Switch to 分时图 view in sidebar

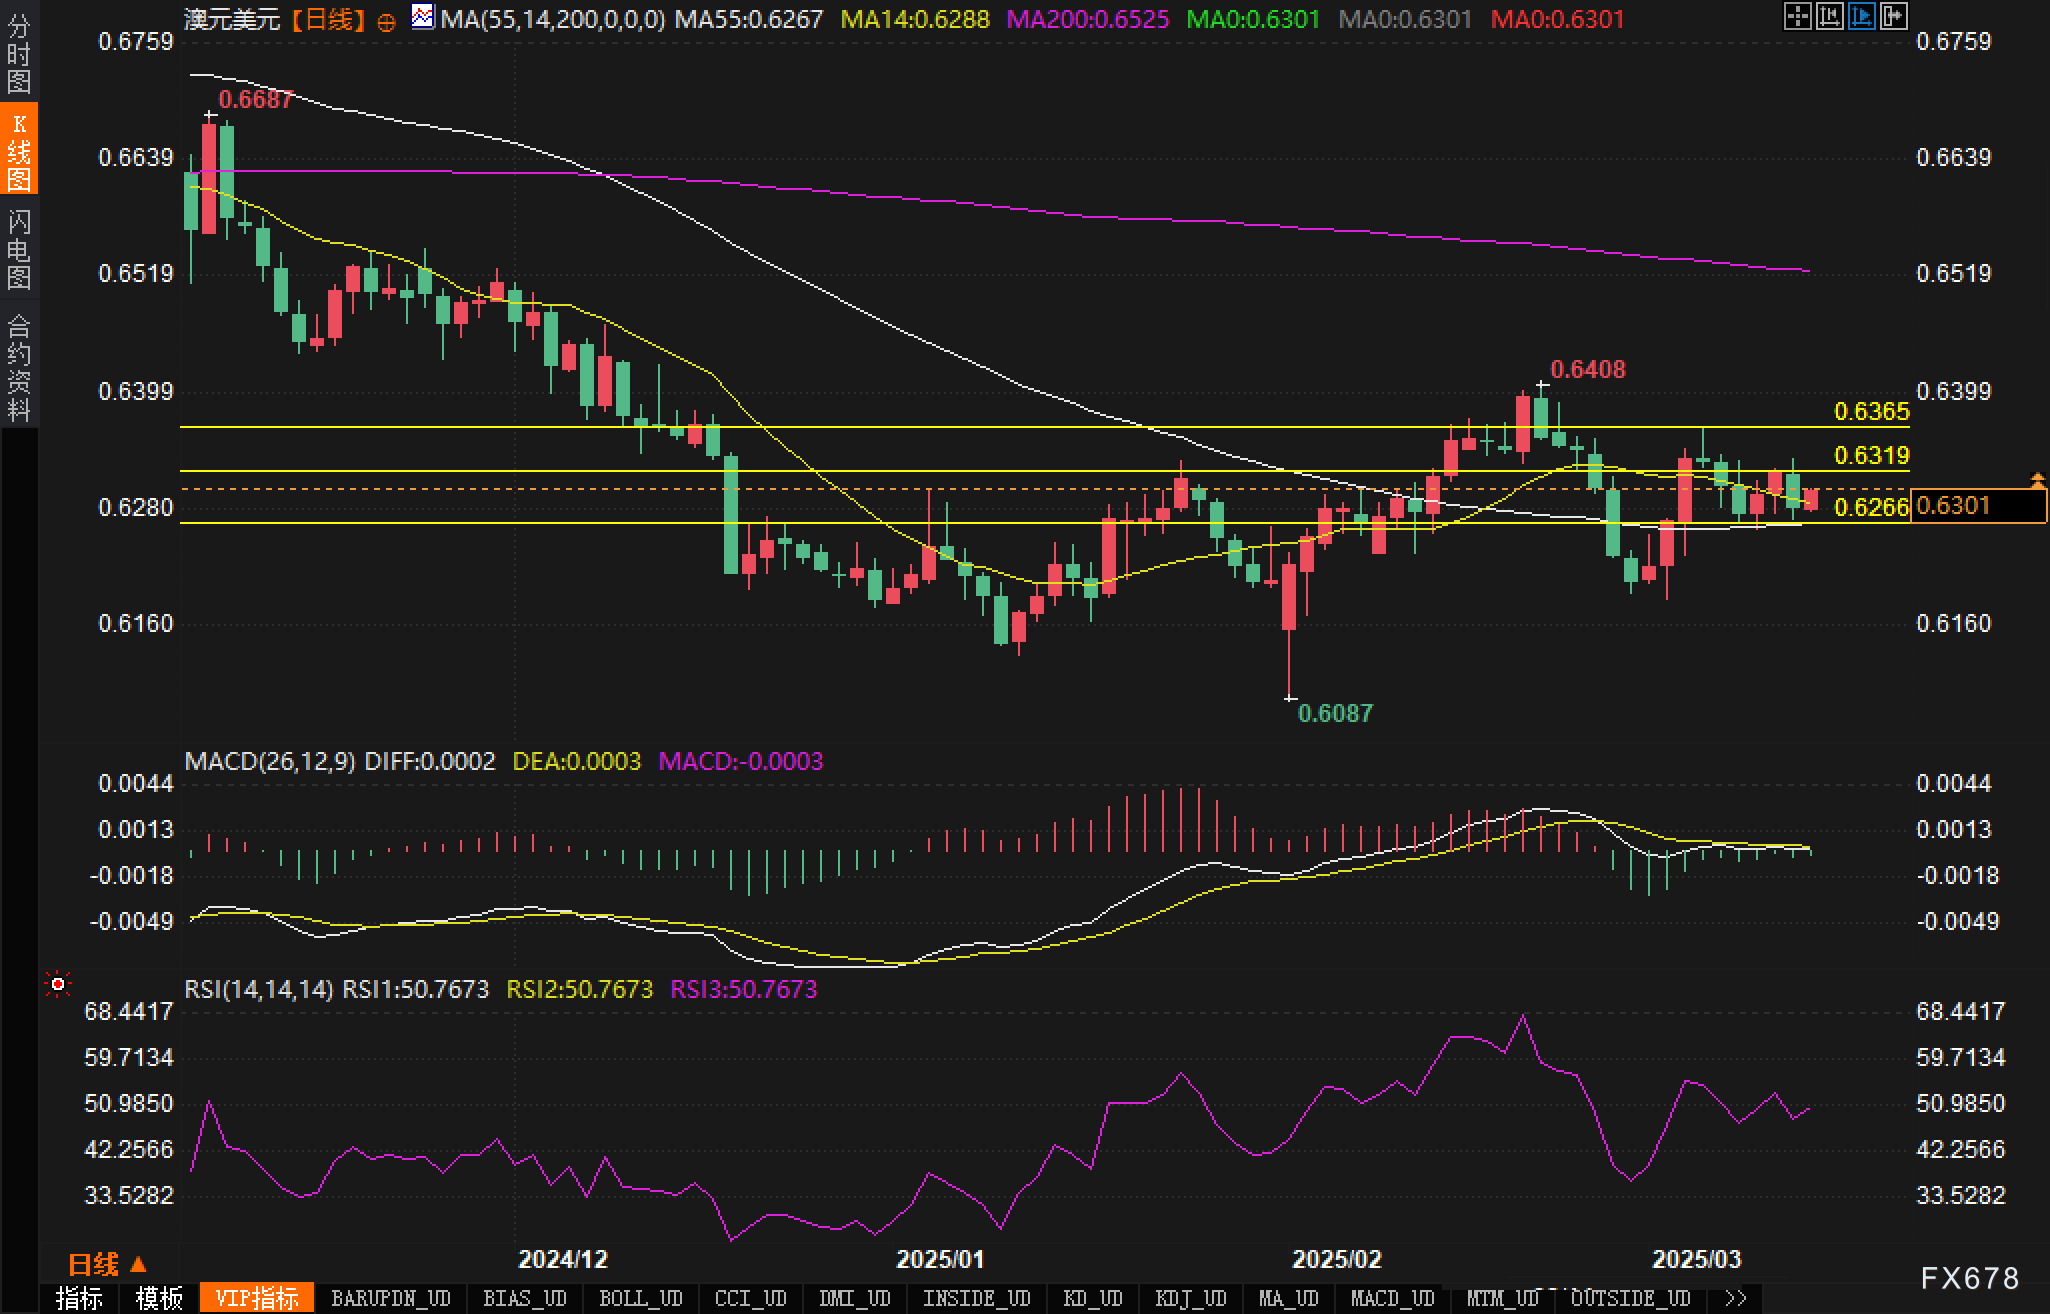[x=19, y=54]
